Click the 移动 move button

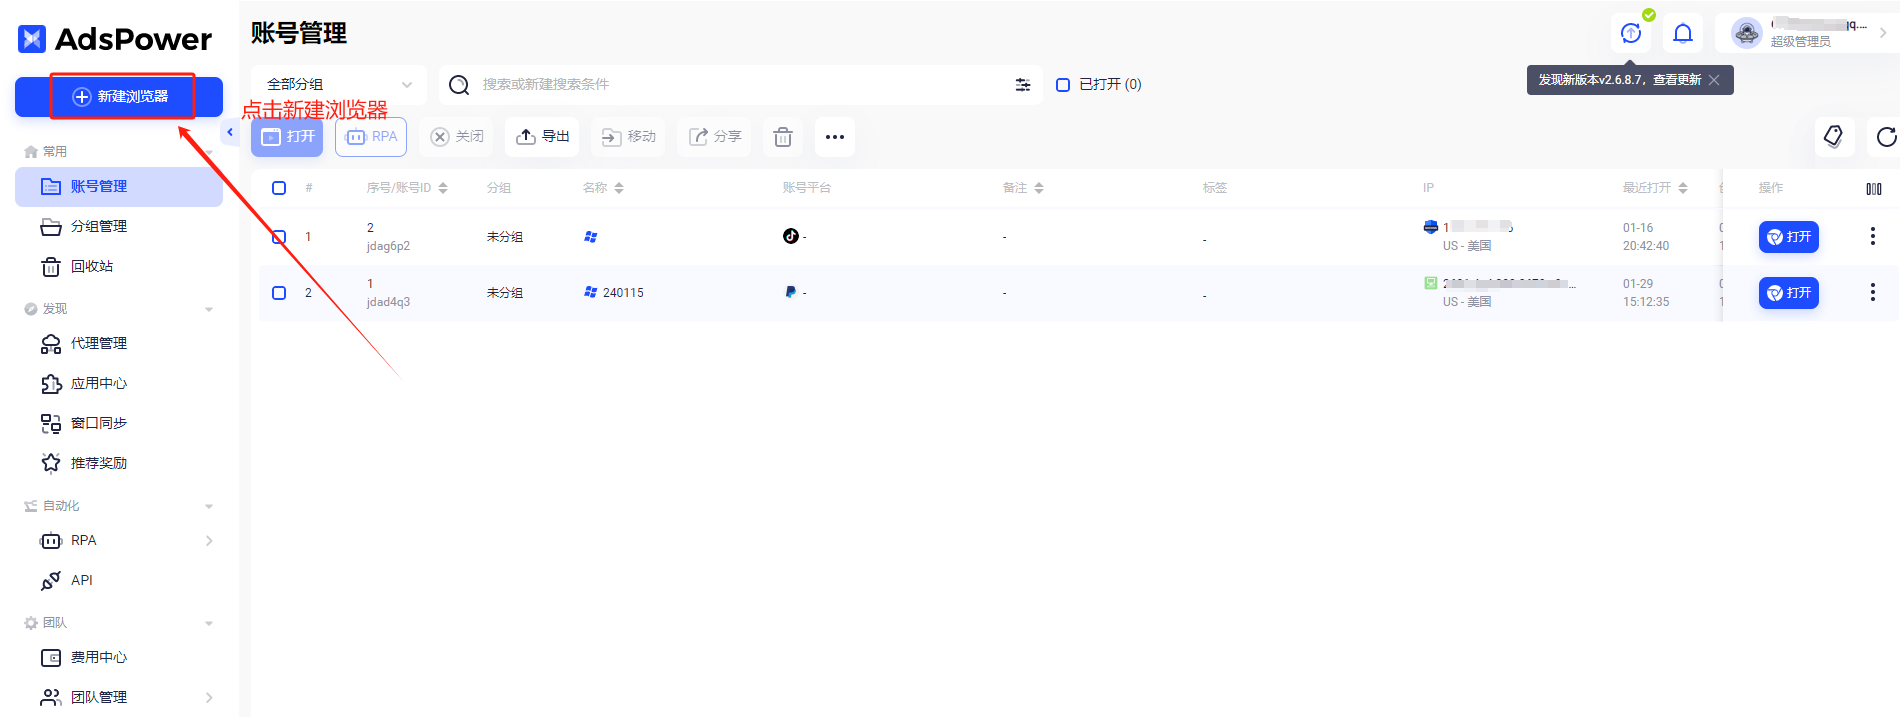tap(628, 137)
